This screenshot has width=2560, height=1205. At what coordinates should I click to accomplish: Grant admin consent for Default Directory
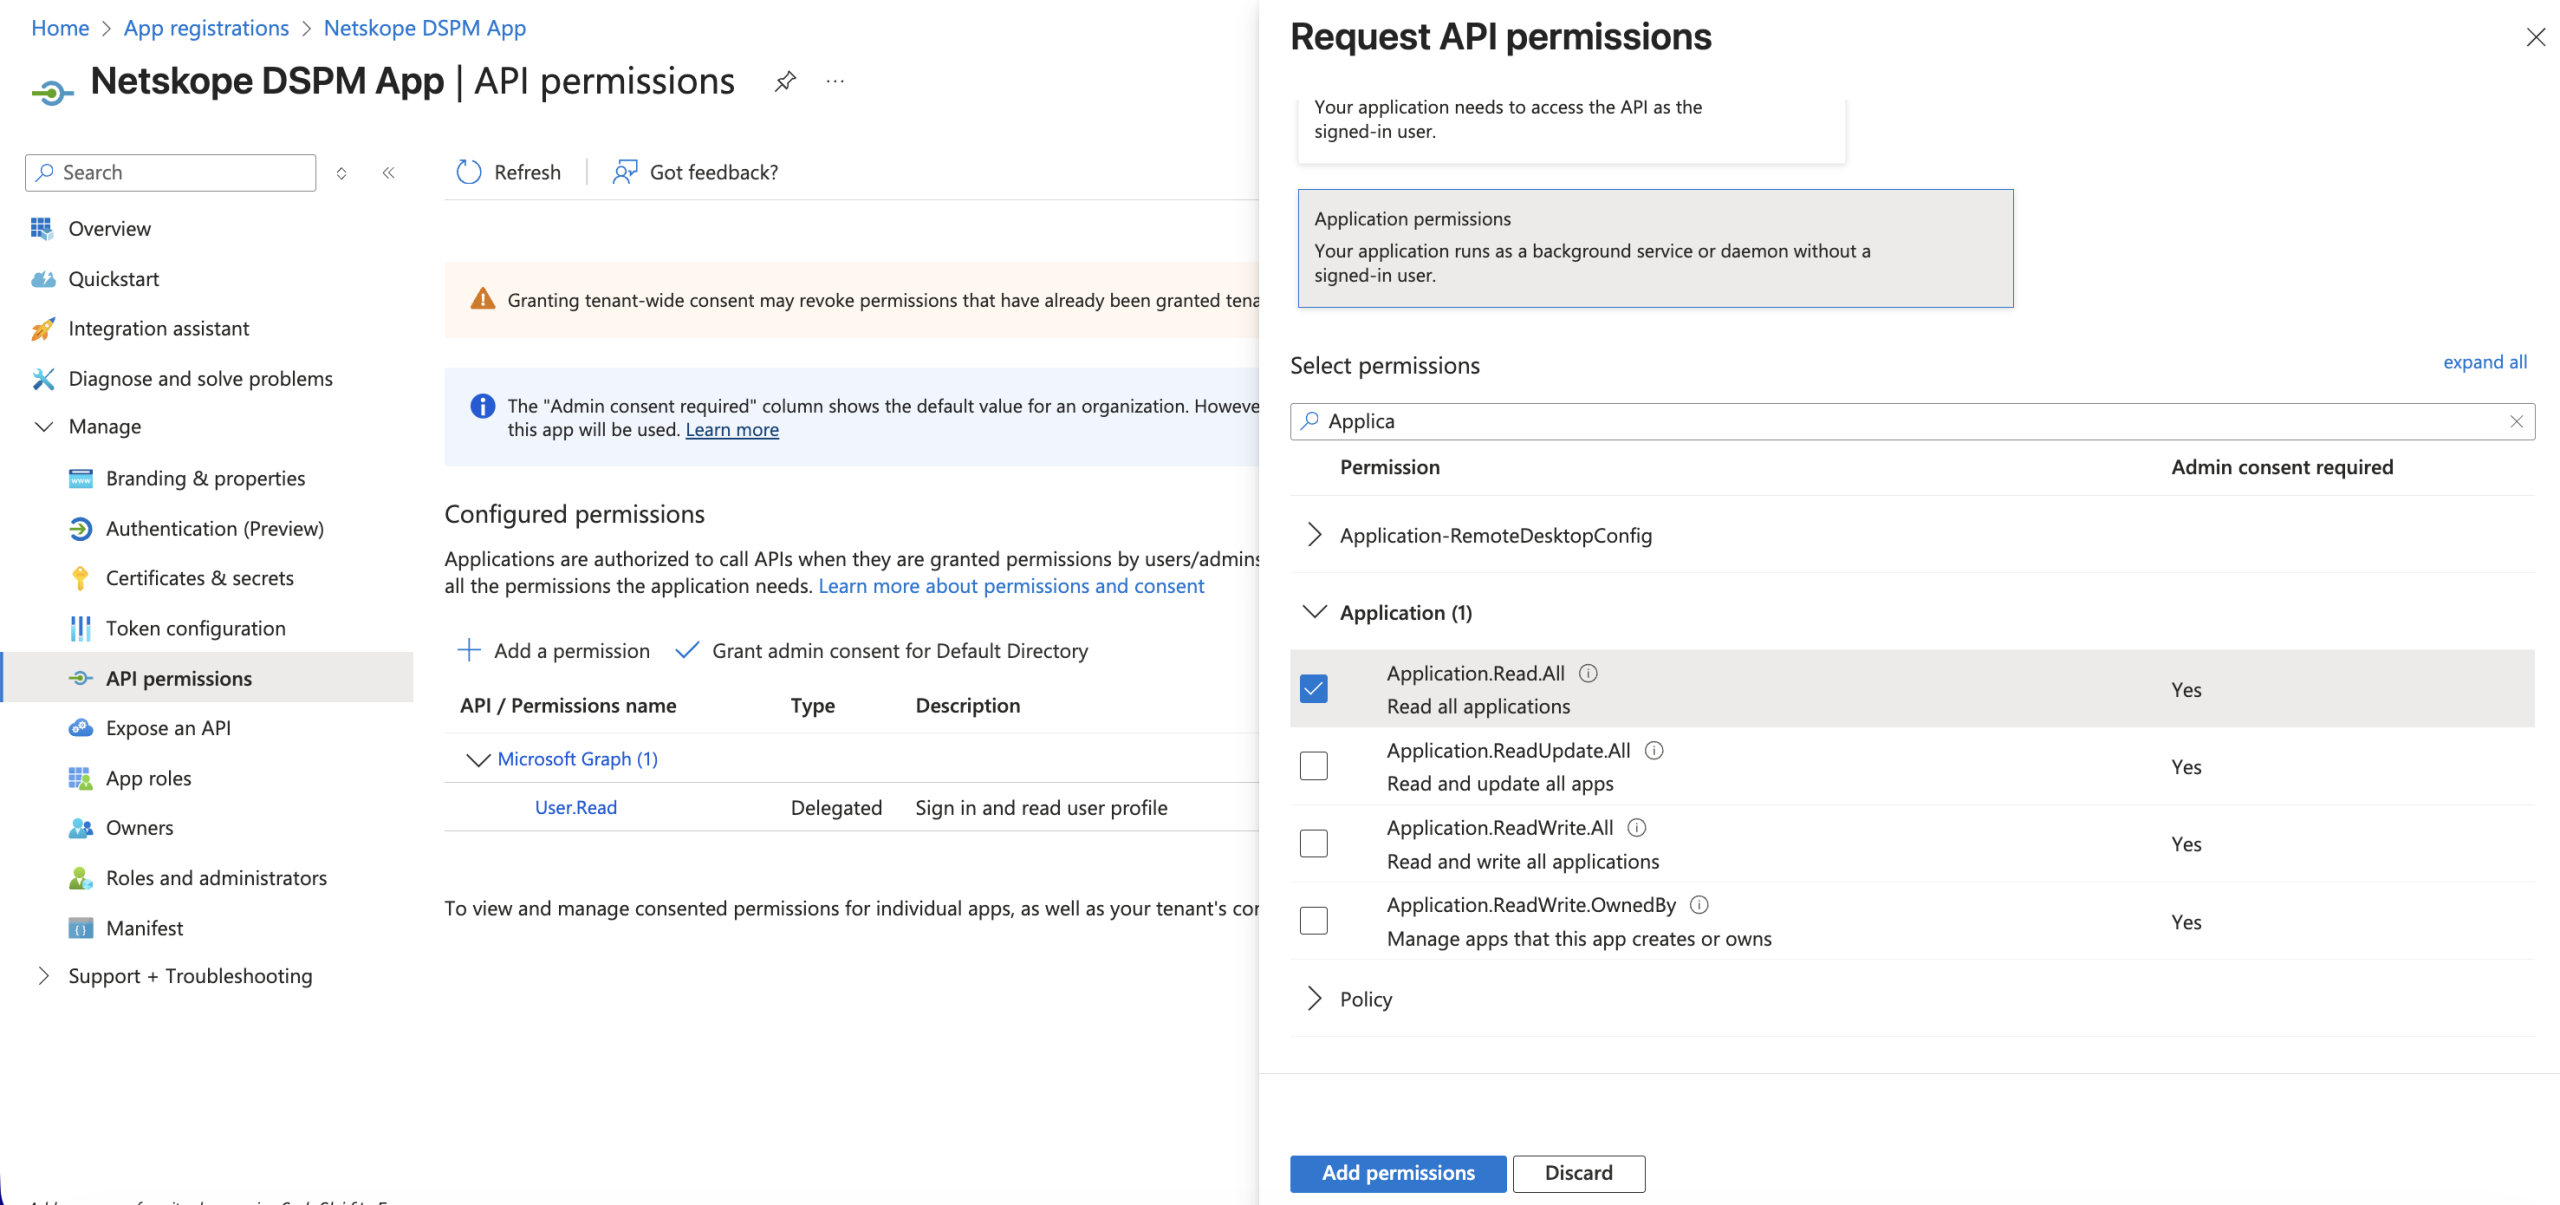[882, 651]
